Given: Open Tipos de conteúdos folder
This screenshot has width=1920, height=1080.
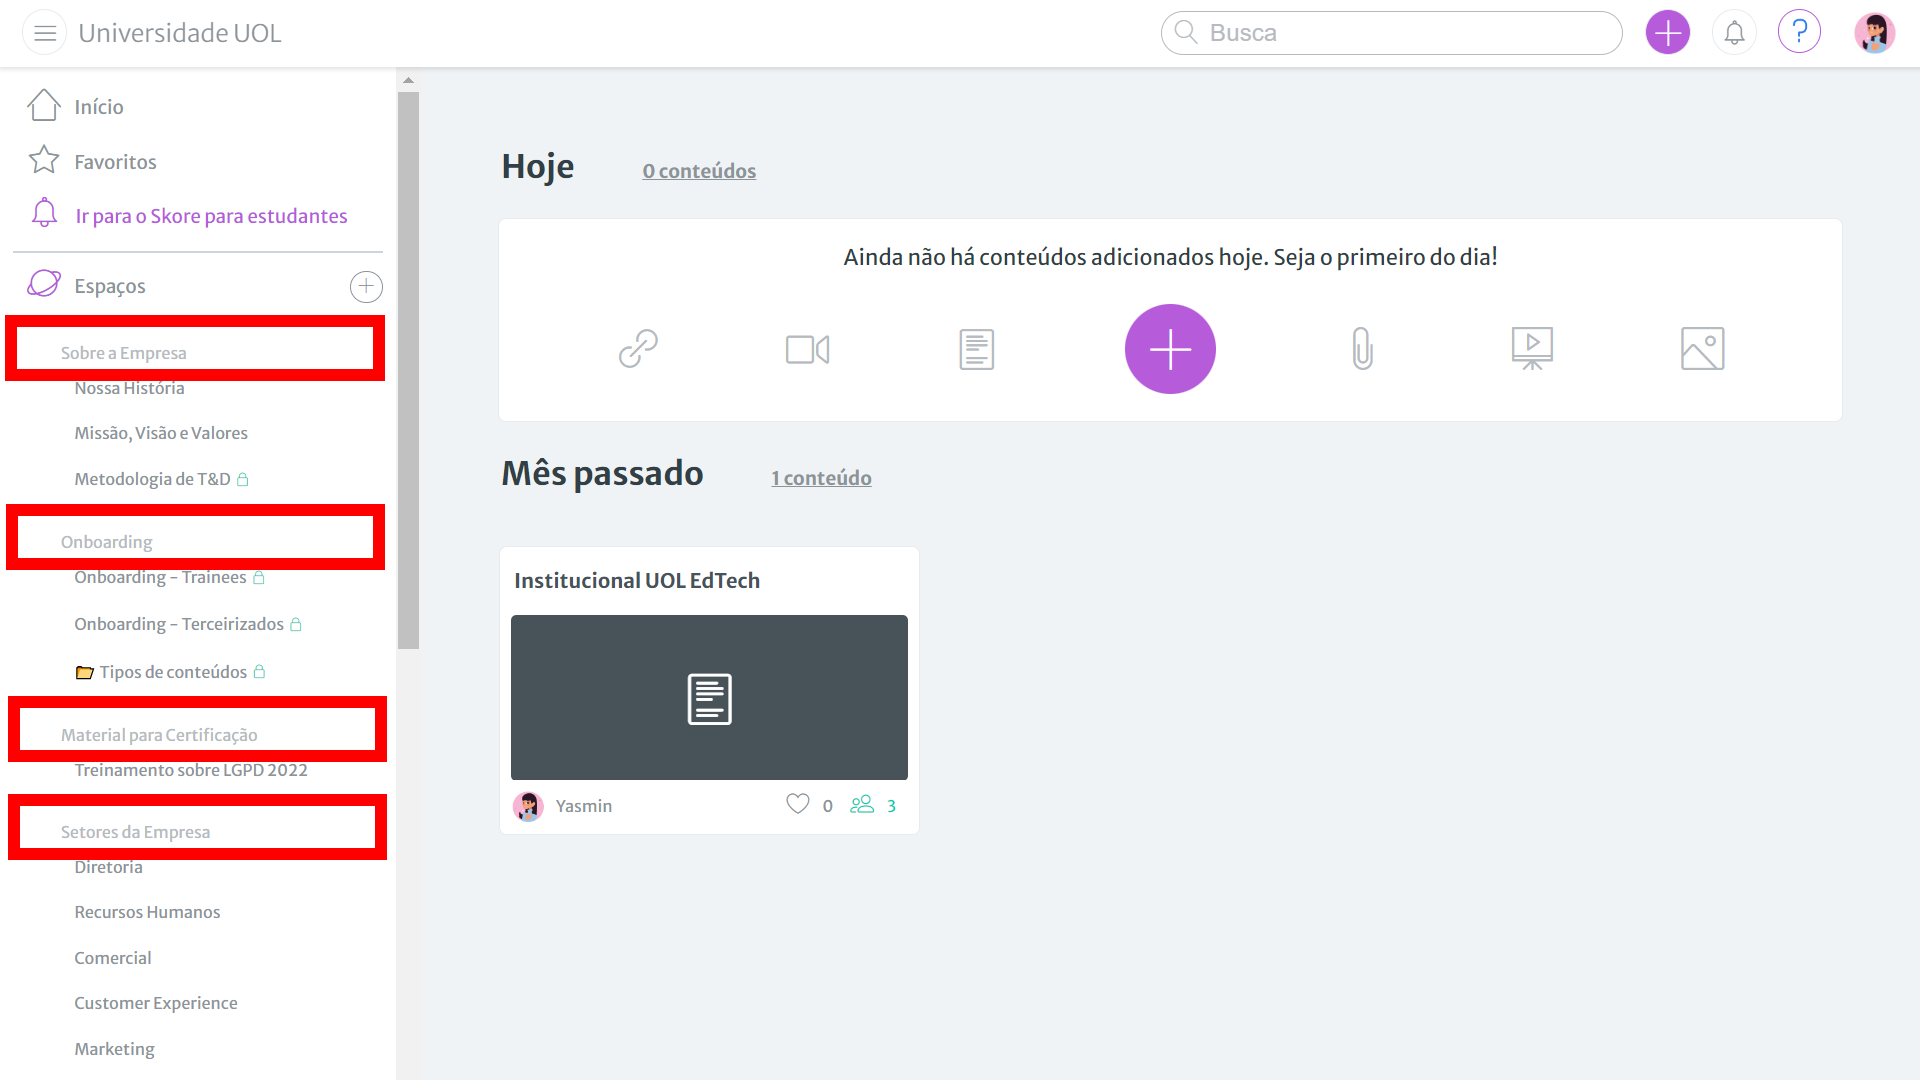Looking at the screenshot, I should coord(173,672).
